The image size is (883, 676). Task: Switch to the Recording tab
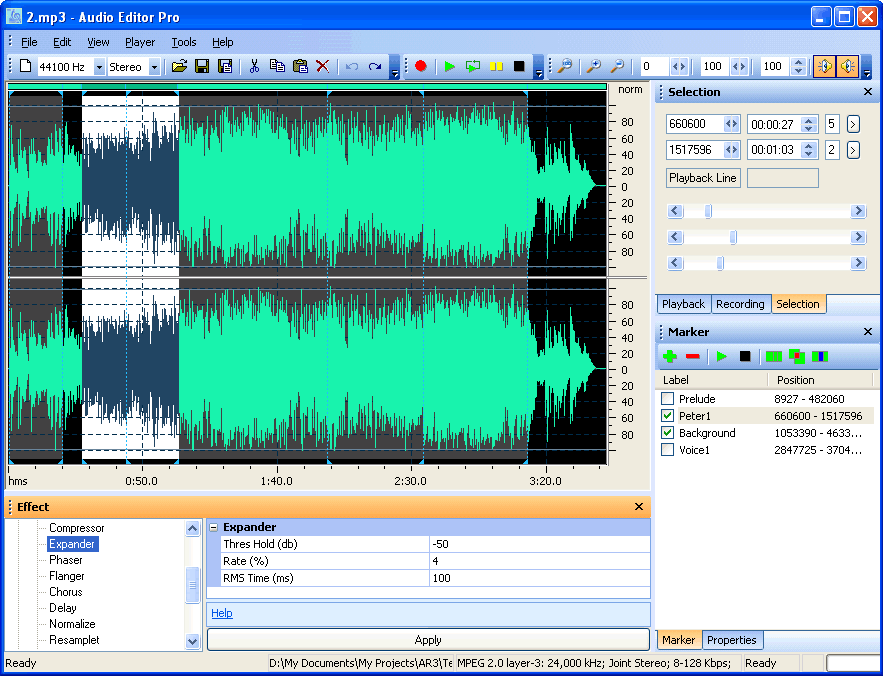coord(740,304)
